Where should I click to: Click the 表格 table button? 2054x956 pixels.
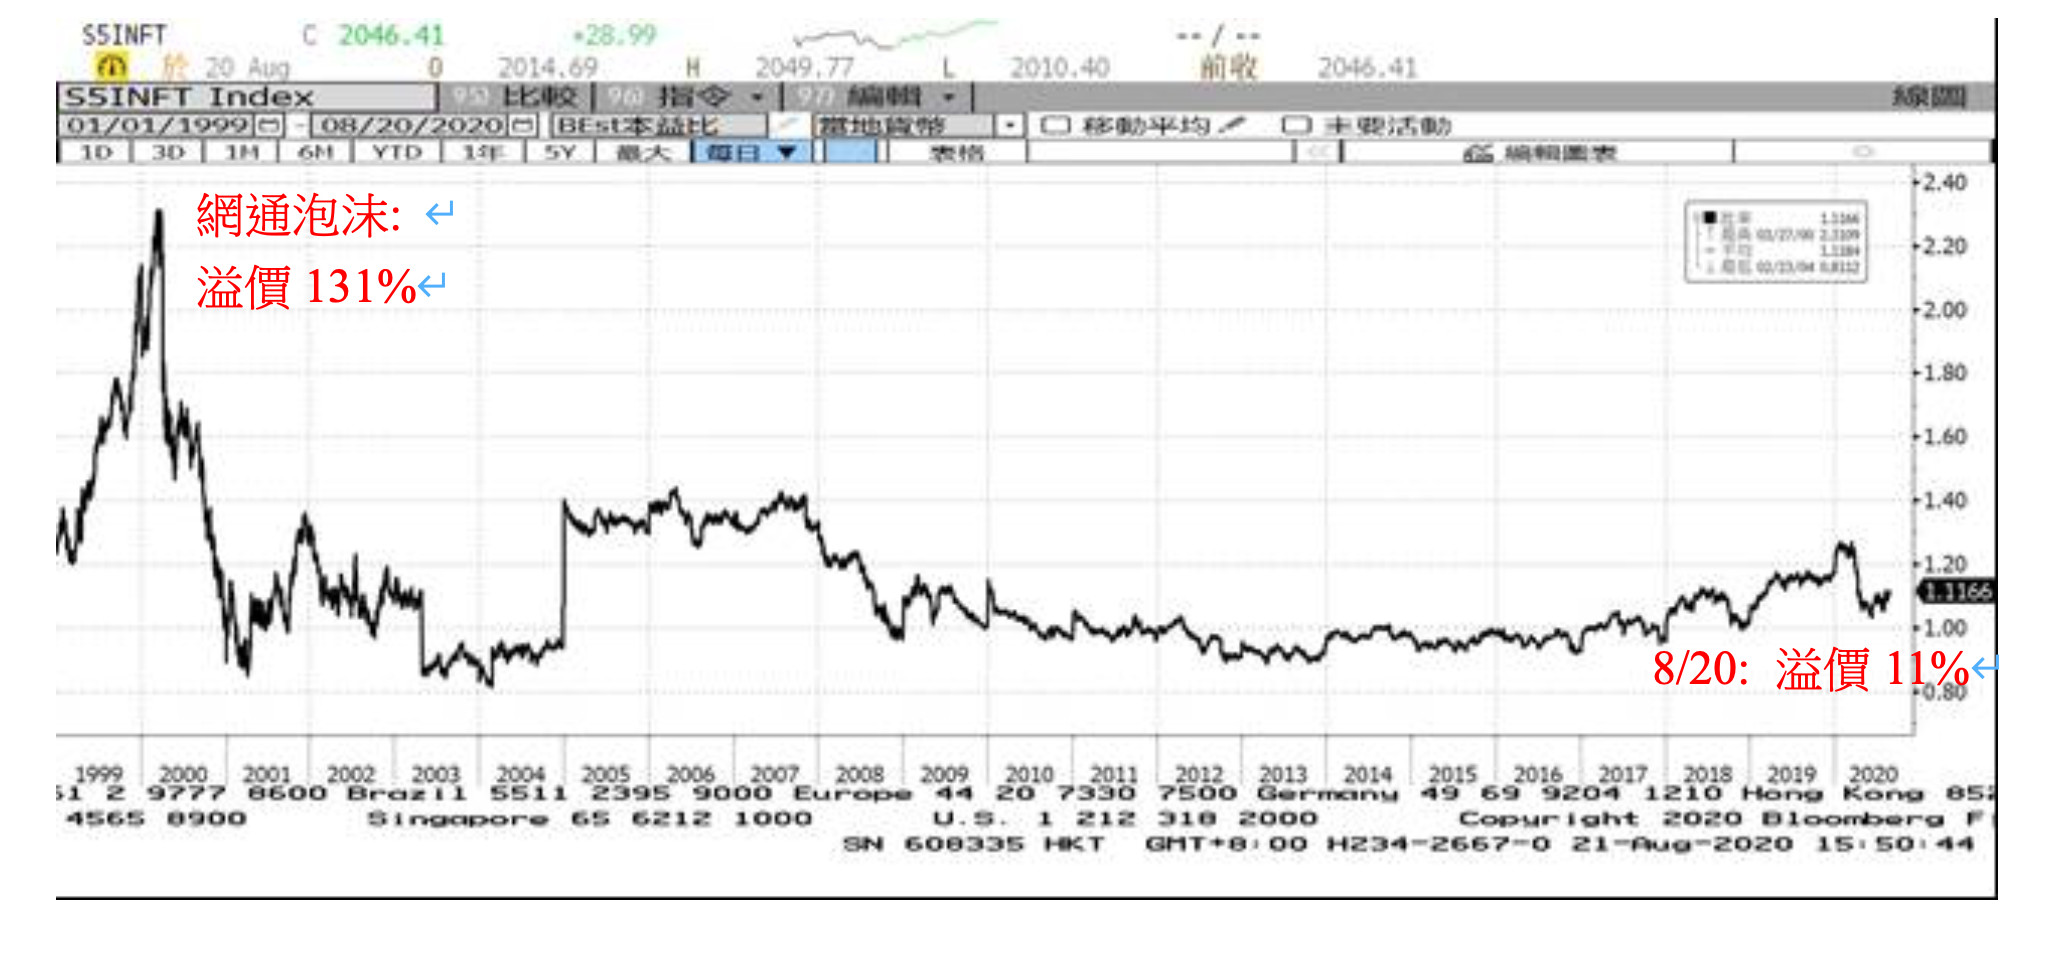957,152
